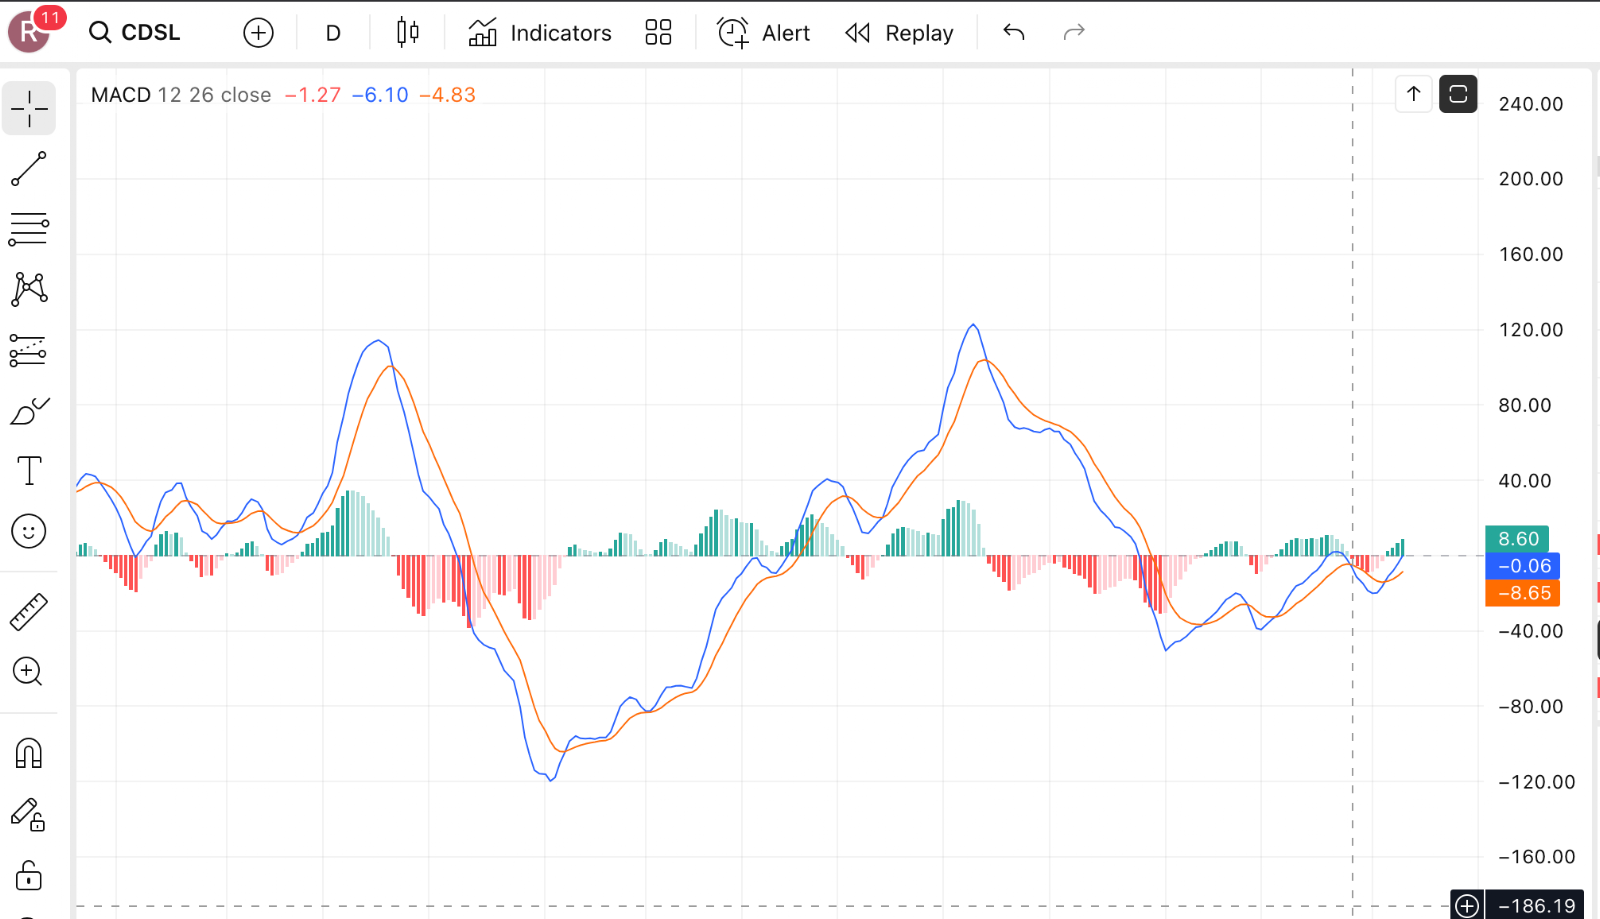Create a new Alert
The width and height of the screenshot is (1600, 919).
[x=763, y=32]
